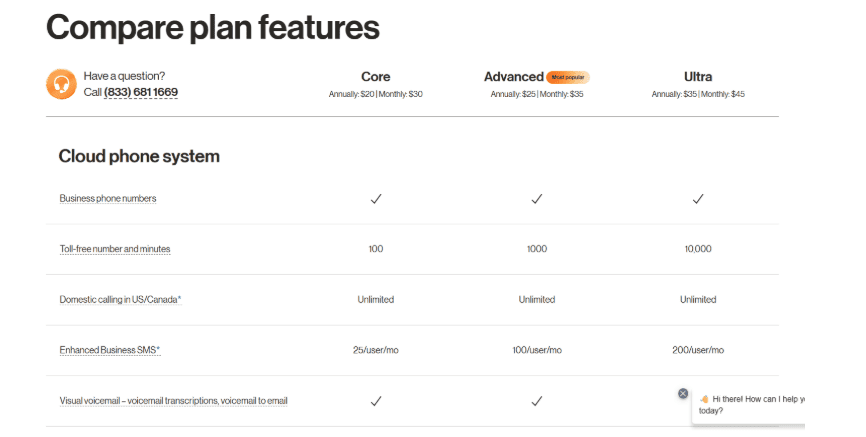Call the (833) 681 1669 number link
Image resolution: width=866 pixels, height=437 pixels.
(x=141, y=92)
